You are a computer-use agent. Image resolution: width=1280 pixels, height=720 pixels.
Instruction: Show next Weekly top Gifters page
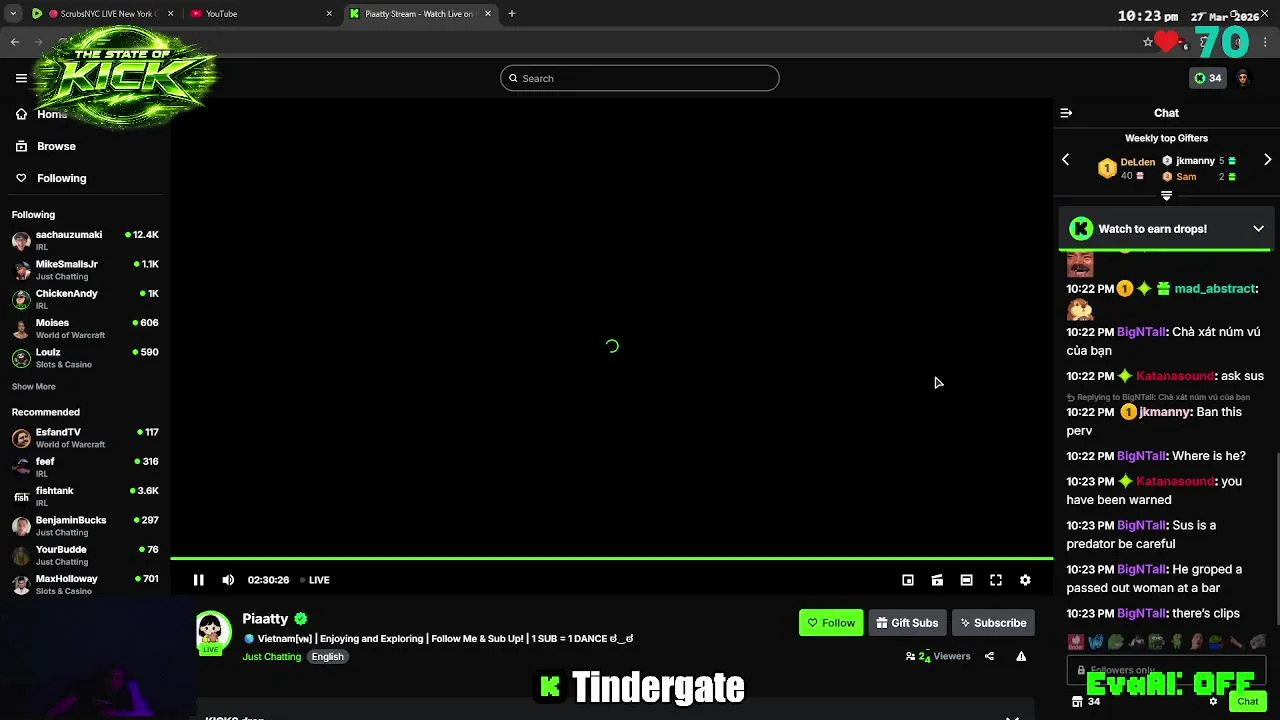click(x=1267, y=160)
